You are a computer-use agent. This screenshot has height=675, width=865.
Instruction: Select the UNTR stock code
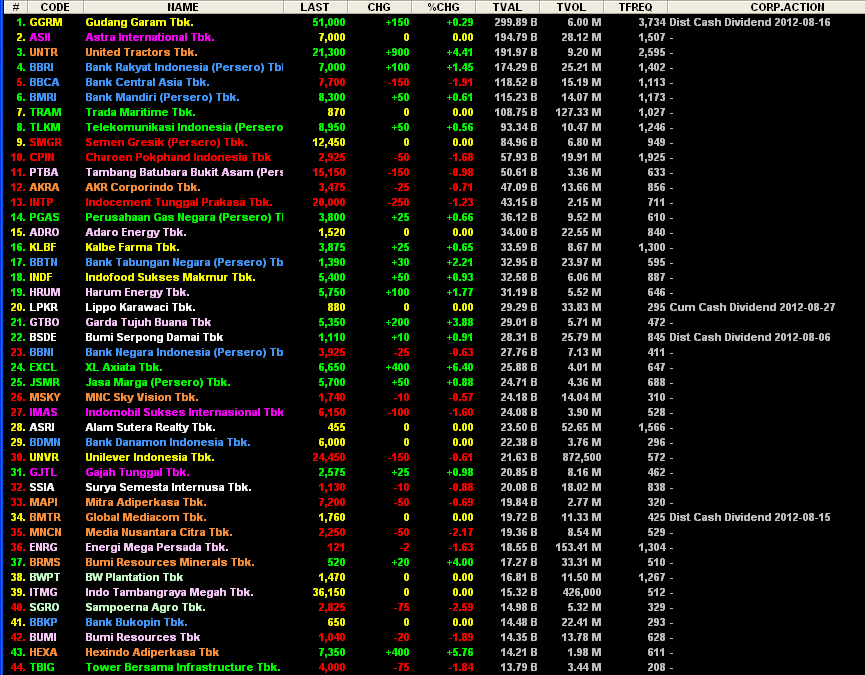44,52
